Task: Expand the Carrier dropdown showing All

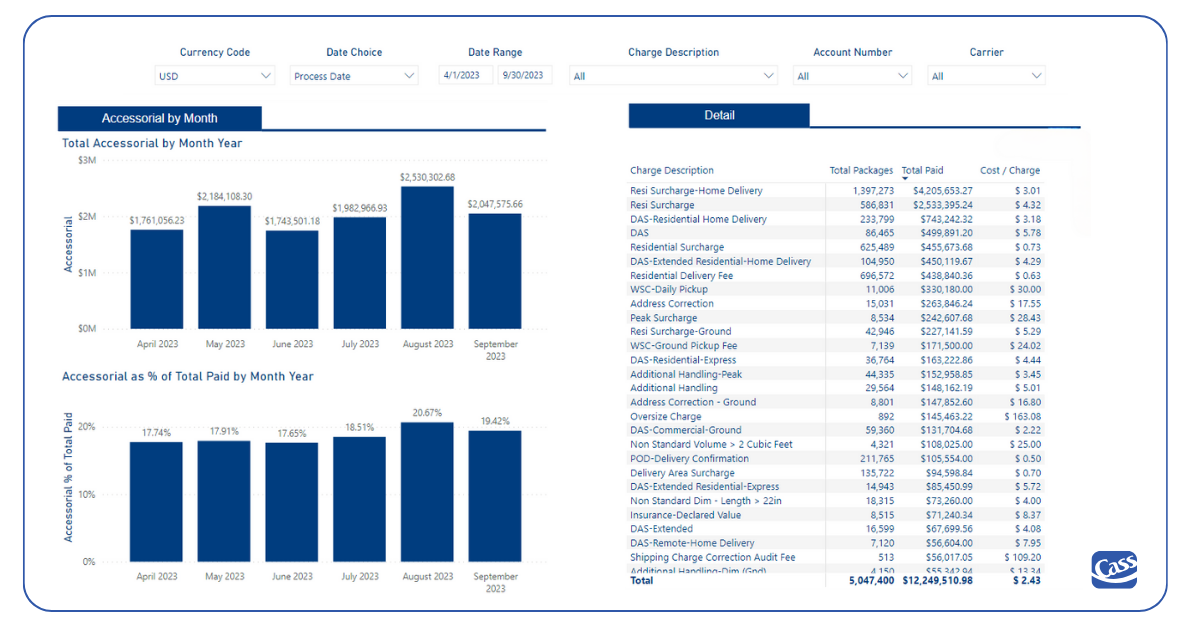Action: 986,74
